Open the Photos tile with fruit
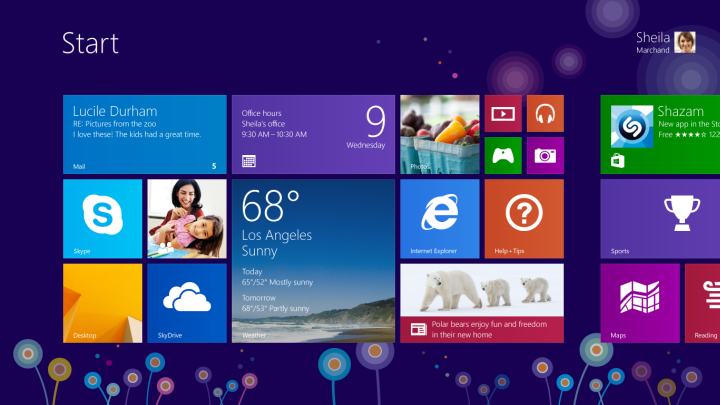The width and height of the screenshot is (720, 405). 439,134
